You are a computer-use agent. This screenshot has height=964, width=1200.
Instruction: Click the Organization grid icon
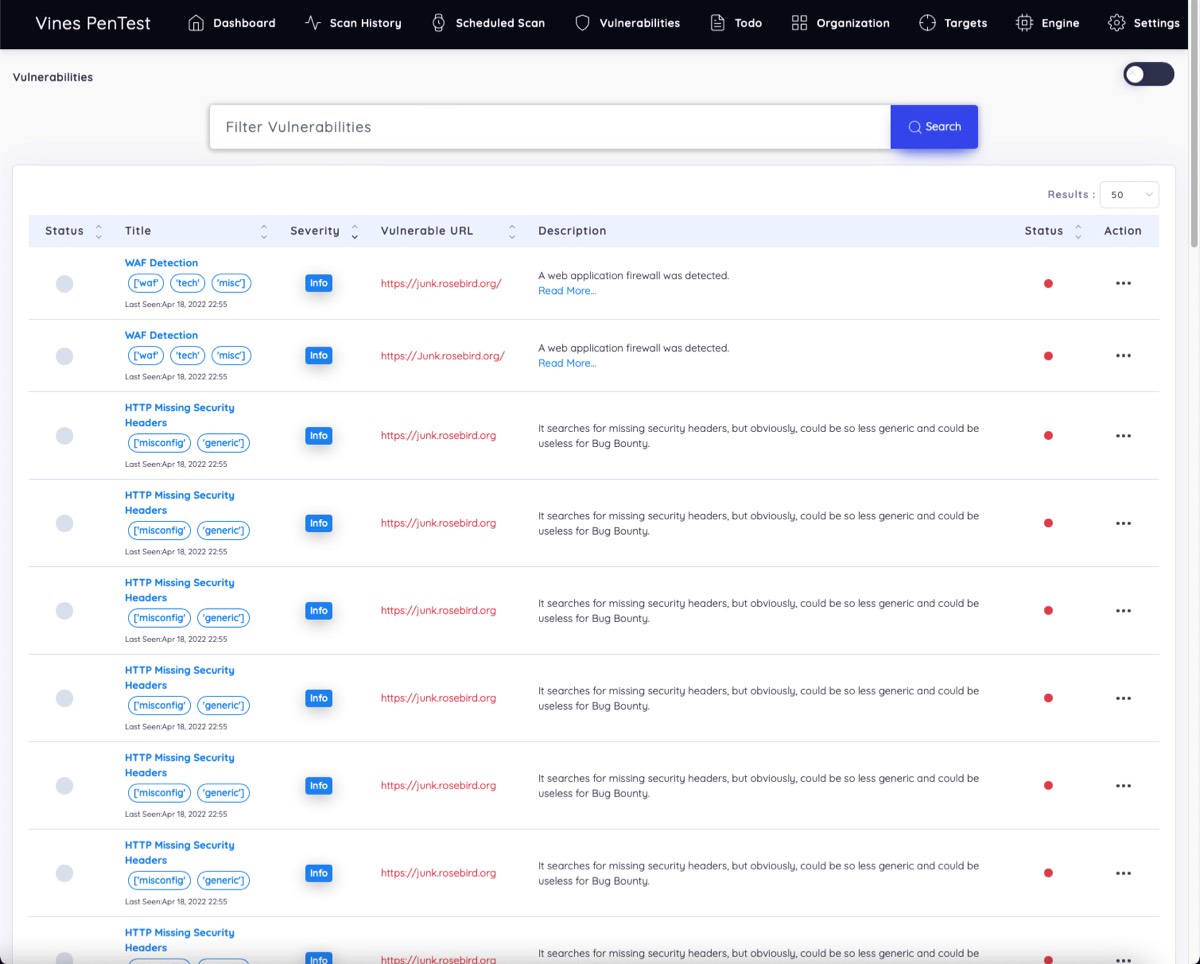tap(799, 23)
